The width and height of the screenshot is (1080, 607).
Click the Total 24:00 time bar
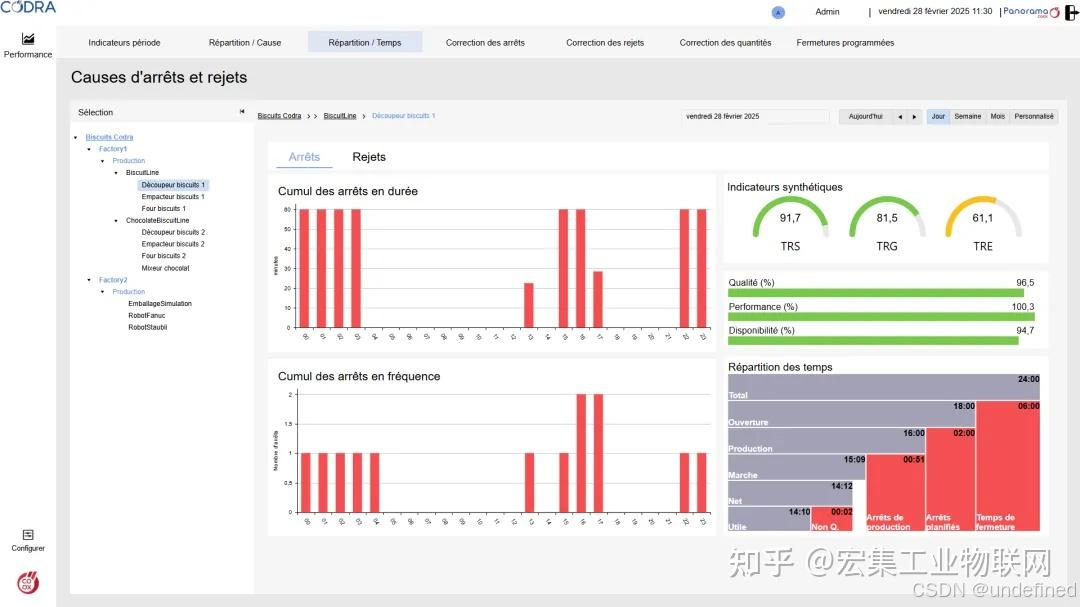[x=884, y=387]
